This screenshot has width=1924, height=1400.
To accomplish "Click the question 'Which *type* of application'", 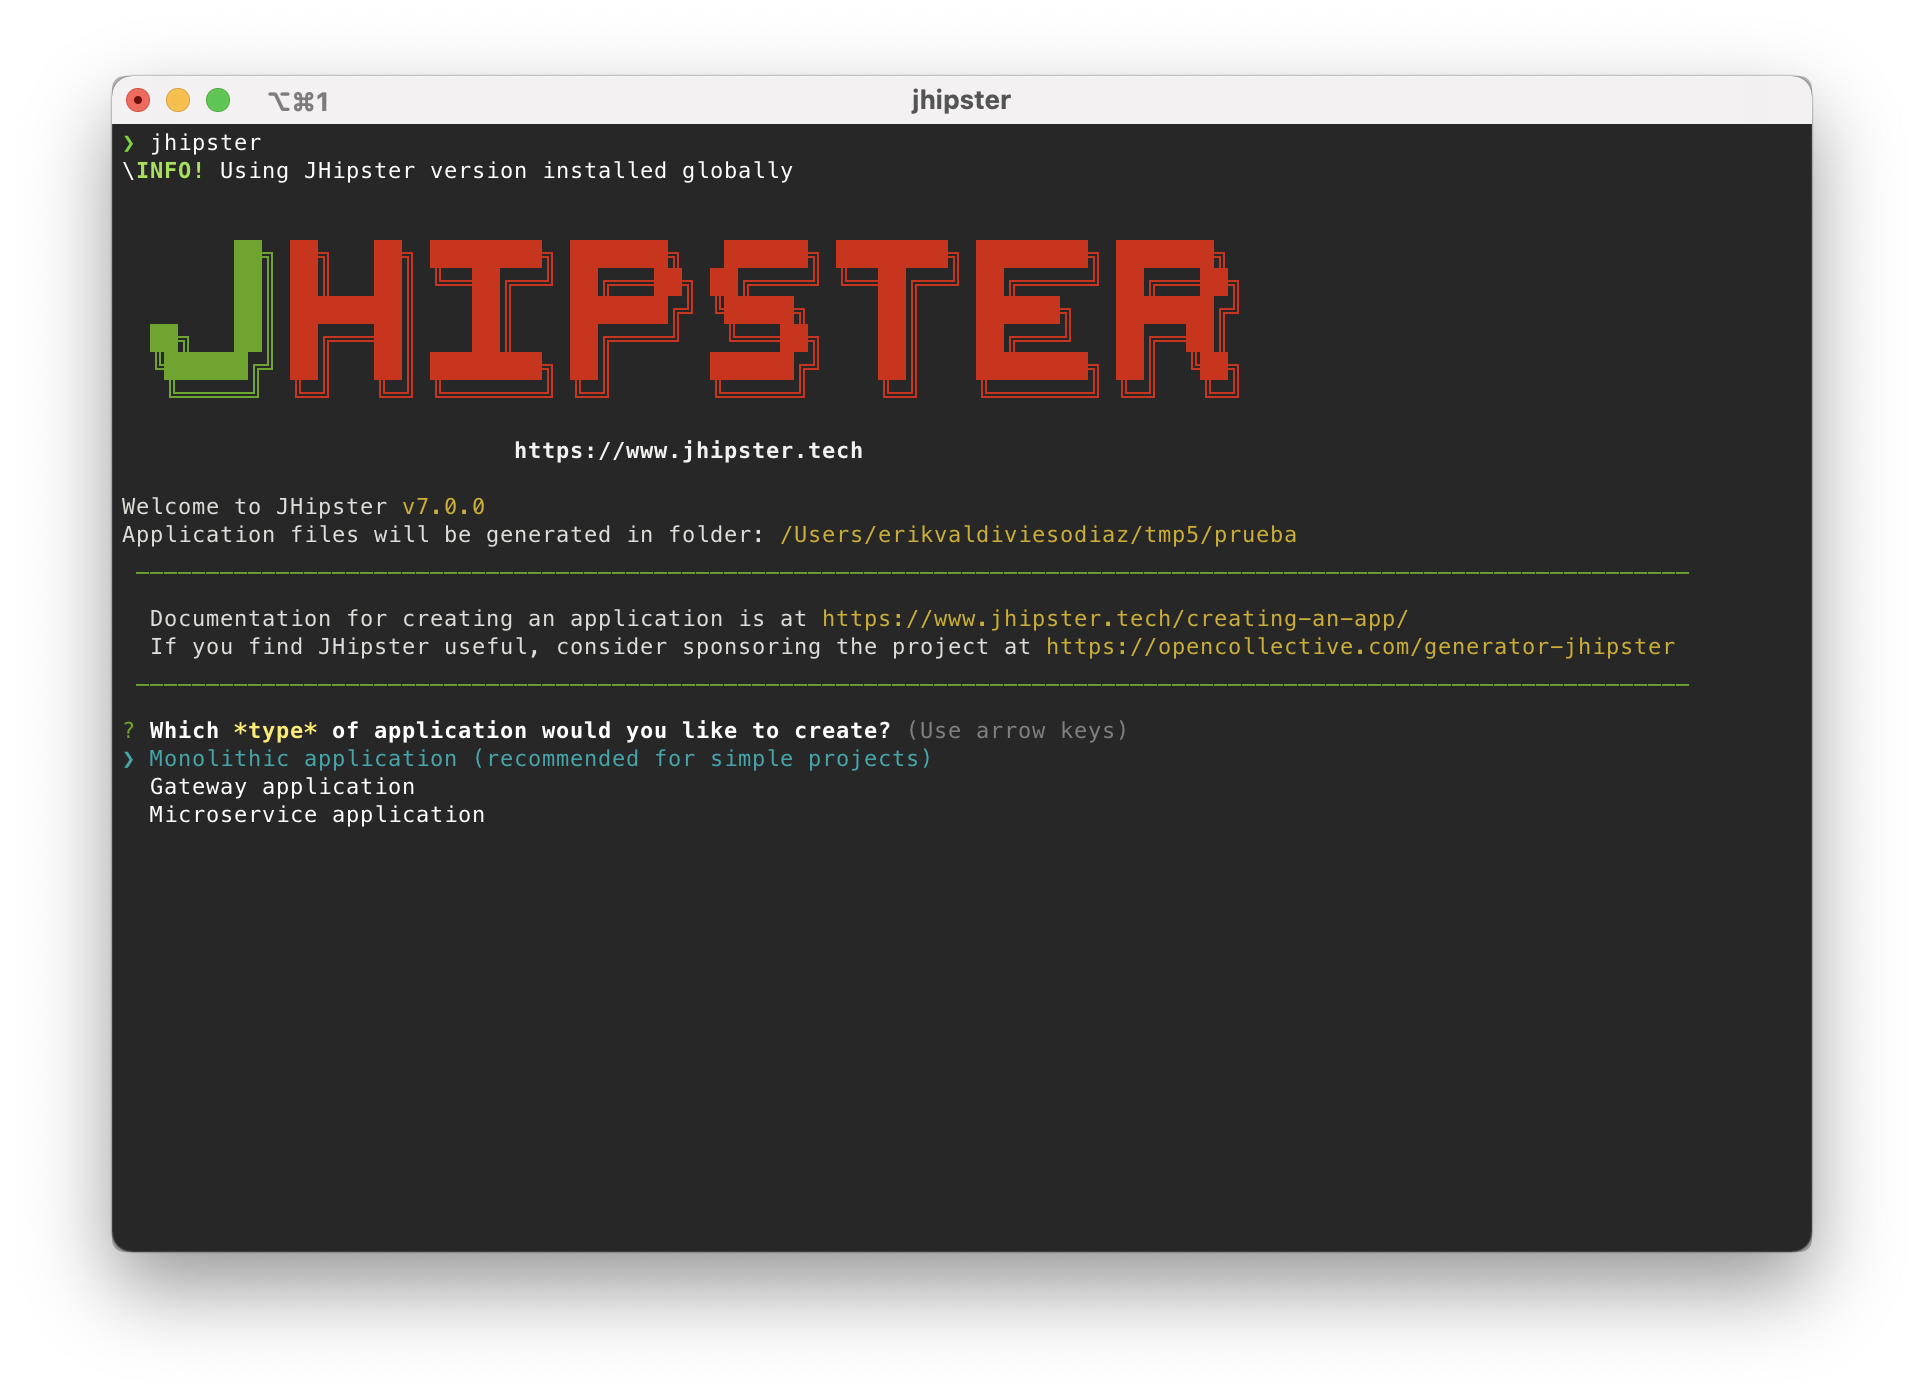I will point(520,731).
